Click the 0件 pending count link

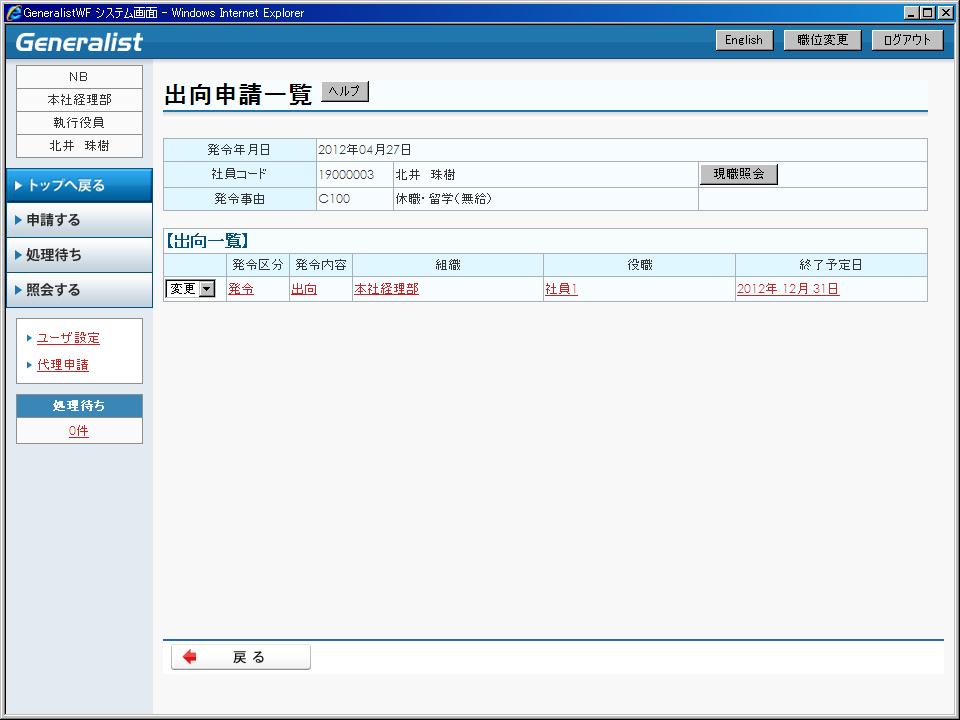[x=79, y=431]
